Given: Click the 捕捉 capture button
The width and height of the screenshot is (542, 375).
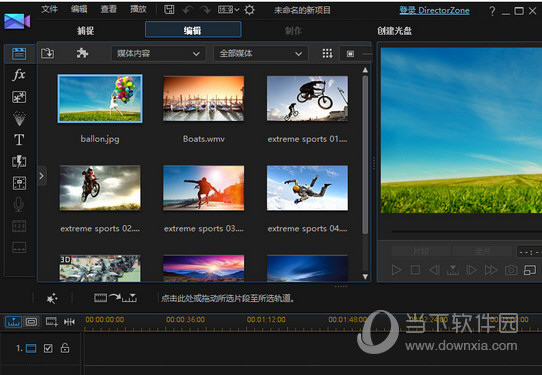Looking at the screenshot, I should (x=85, y=31).
